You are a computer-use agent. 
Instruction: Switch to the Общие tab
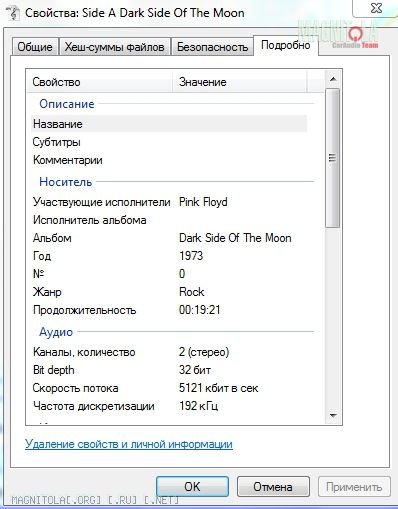click(35, 47)
